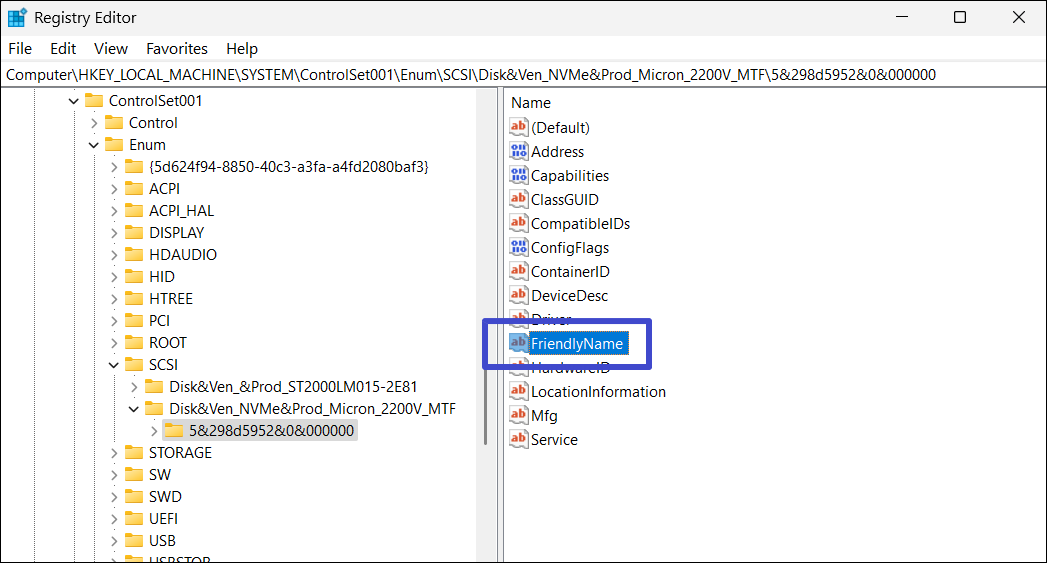Click the tree pane vertical scrollbar

487,300
